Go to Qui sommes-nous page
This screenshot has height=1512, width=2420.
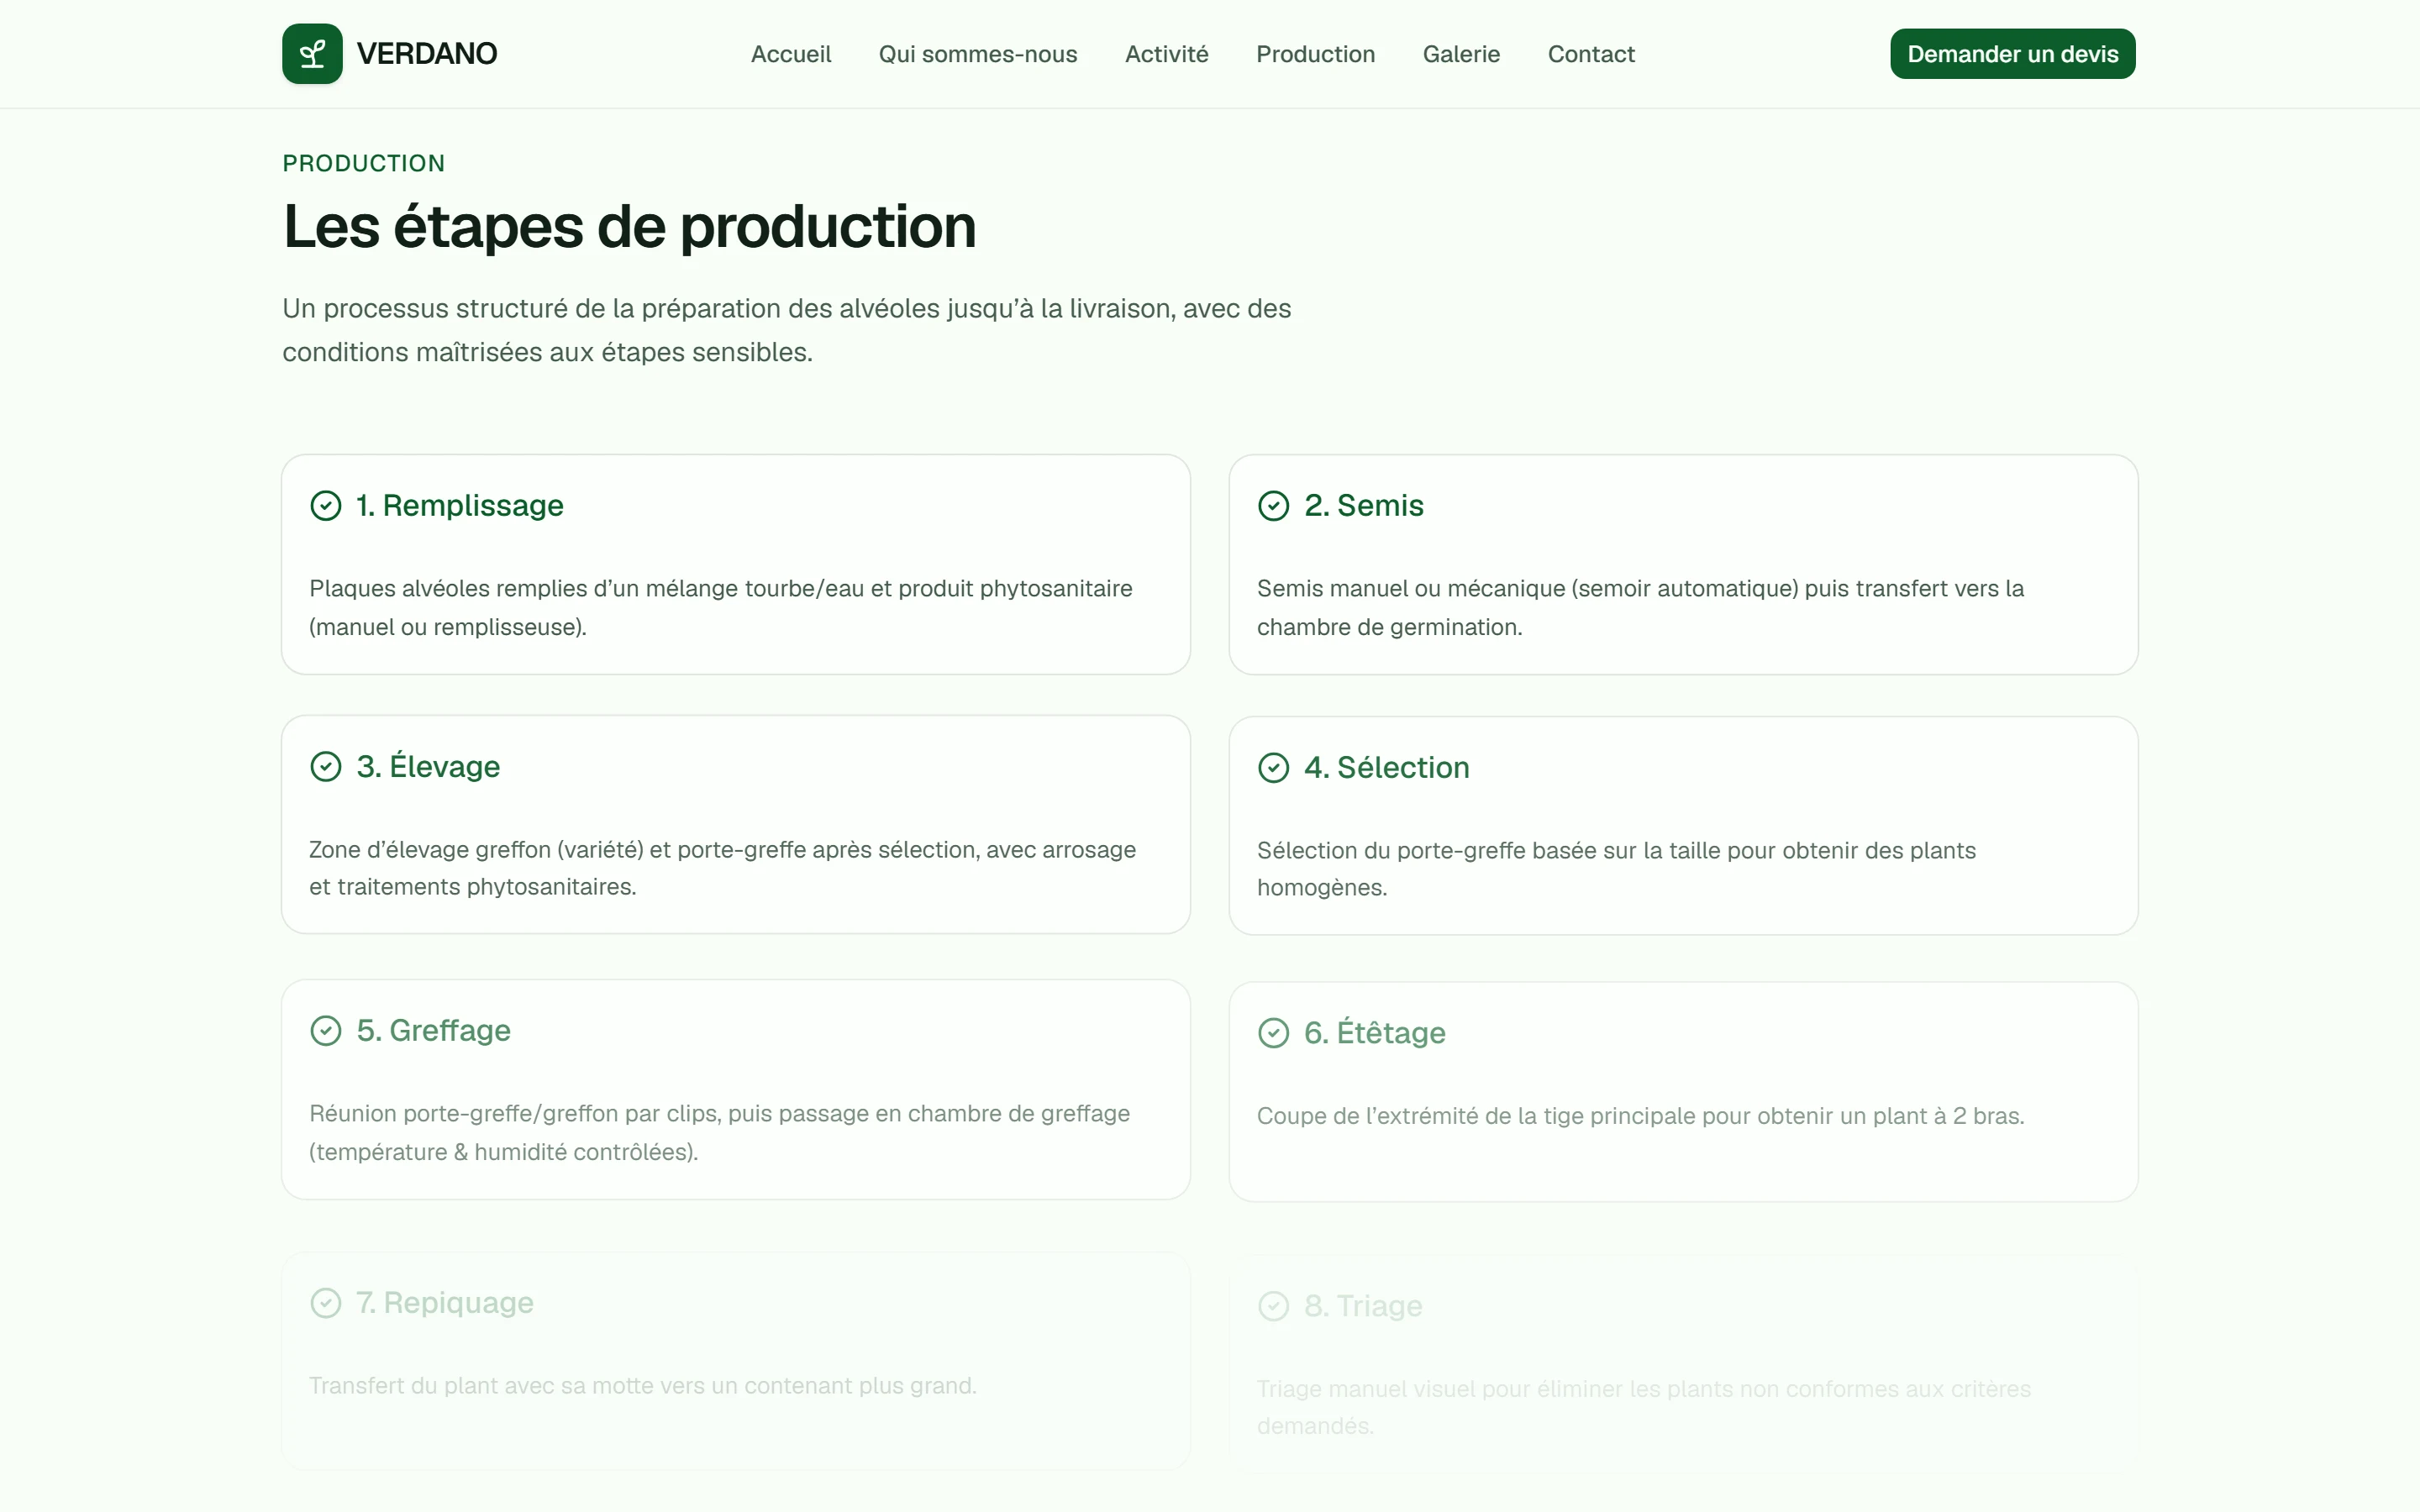click(x=978, y=54)
